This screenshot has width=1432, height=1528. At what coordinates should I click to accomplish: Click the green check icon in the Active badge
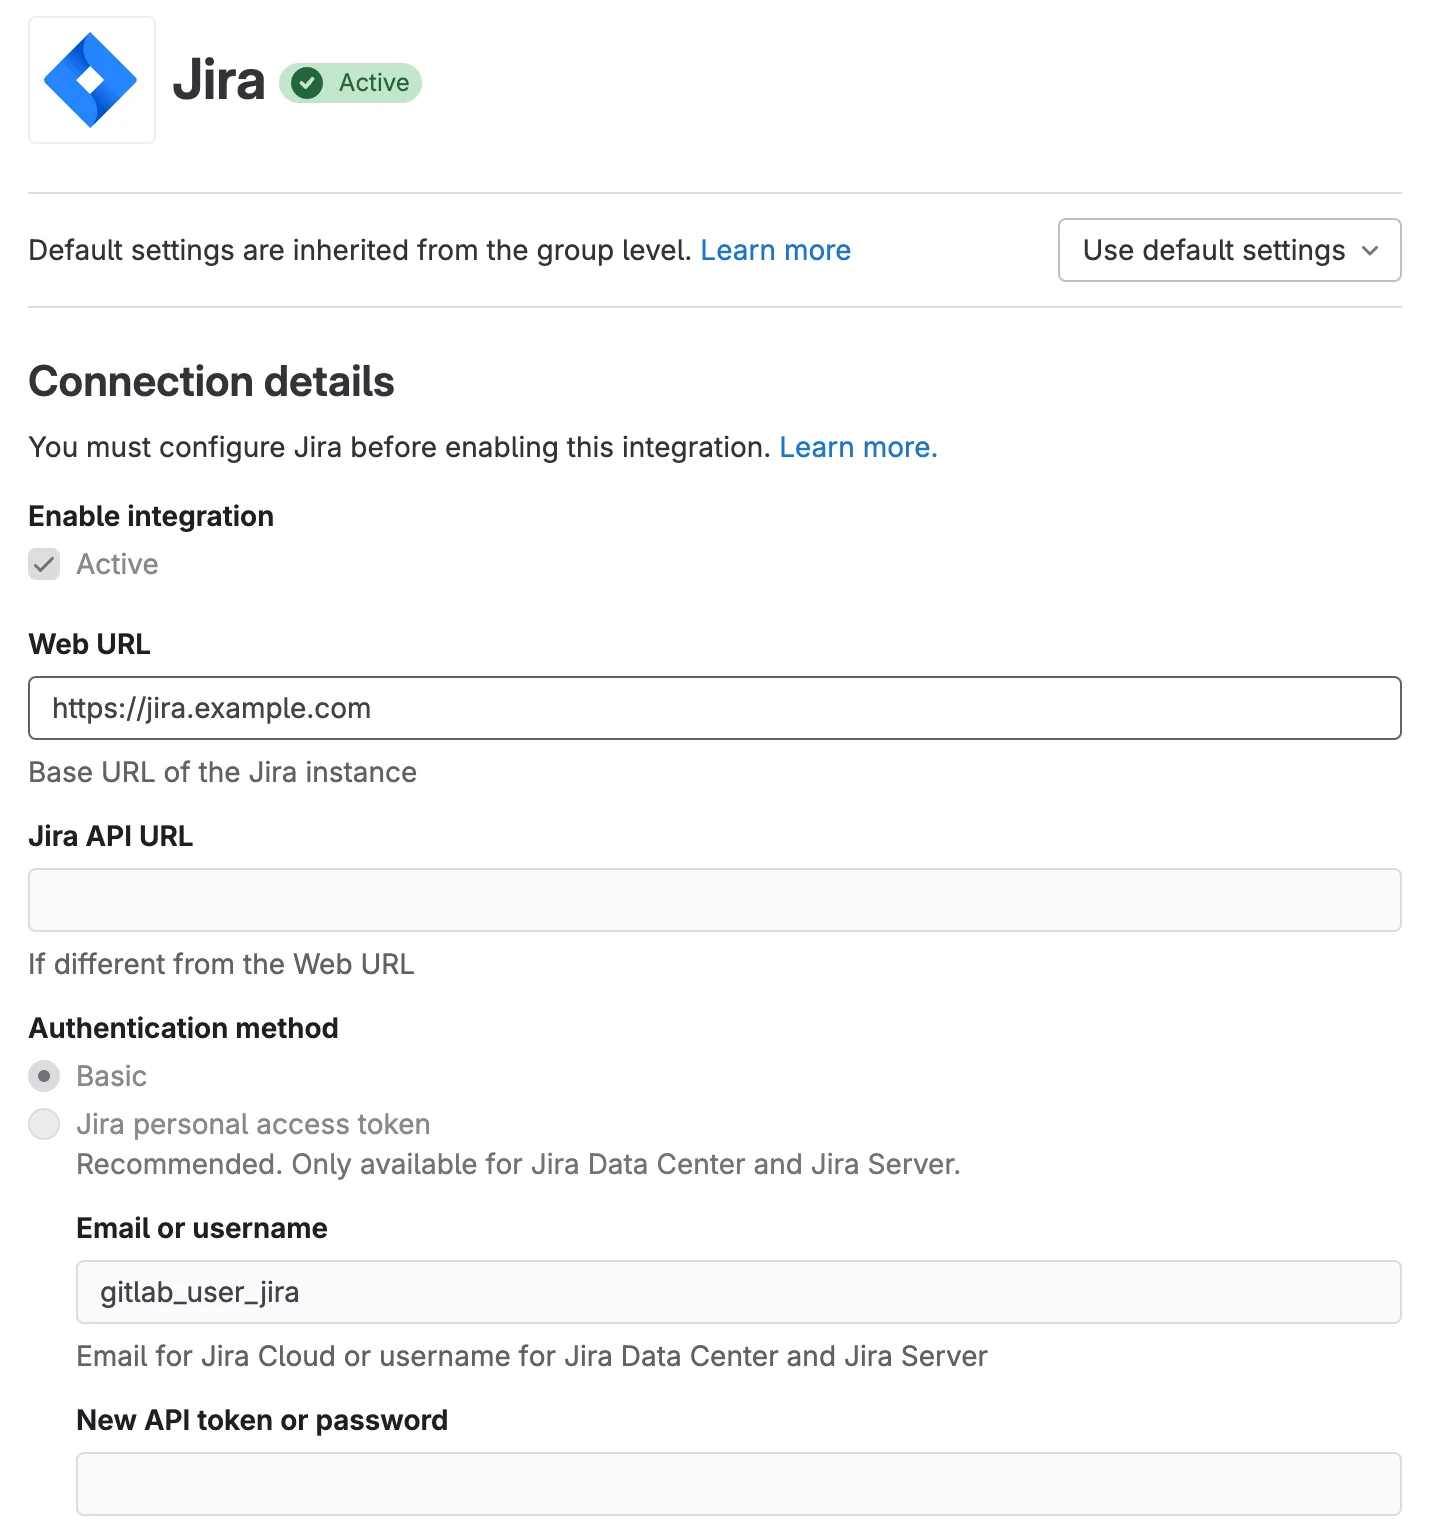tap(308, 84)
